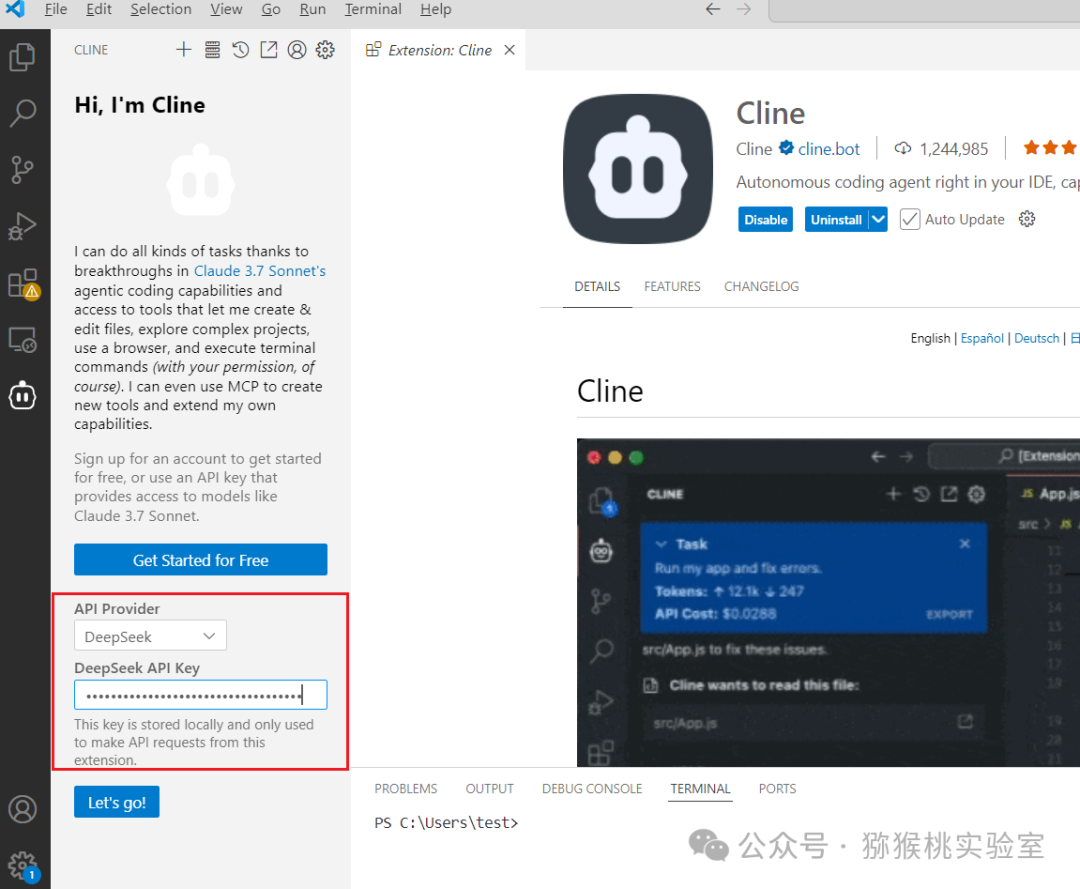Open the cline.bot publisher link

pyautogui.click(x=829, y=149)
